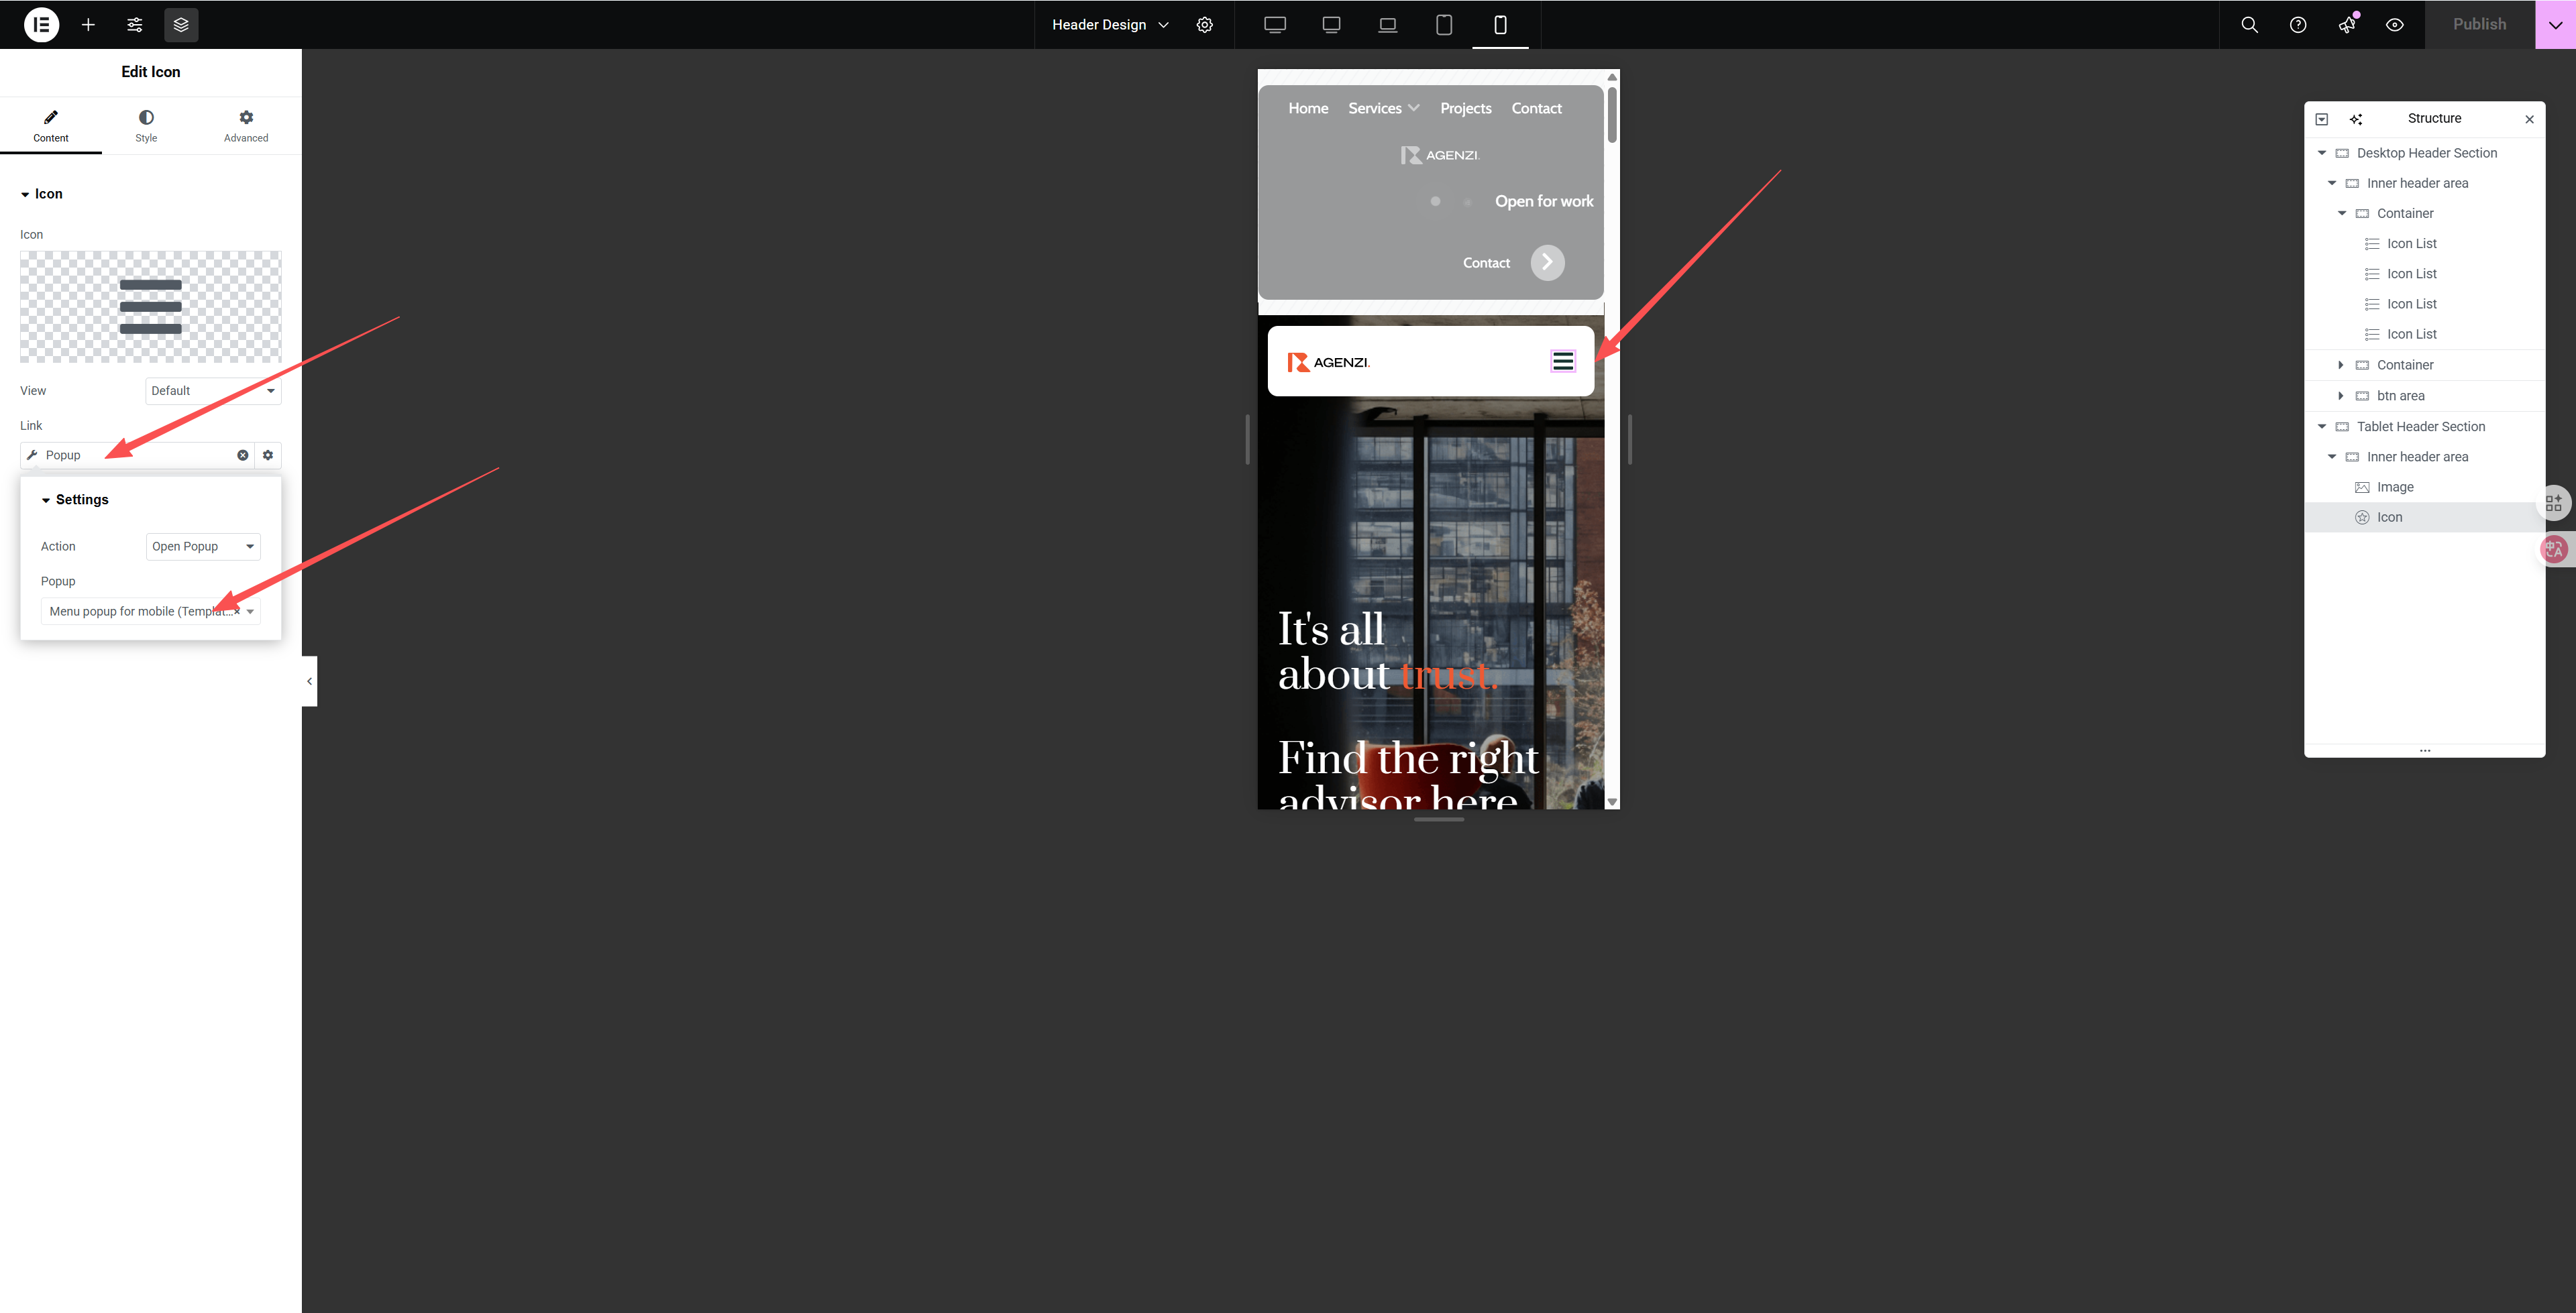Screen dimensions: 2576x1313
Task: Click the Elementor logo menu icon
Action: (41, 25)
